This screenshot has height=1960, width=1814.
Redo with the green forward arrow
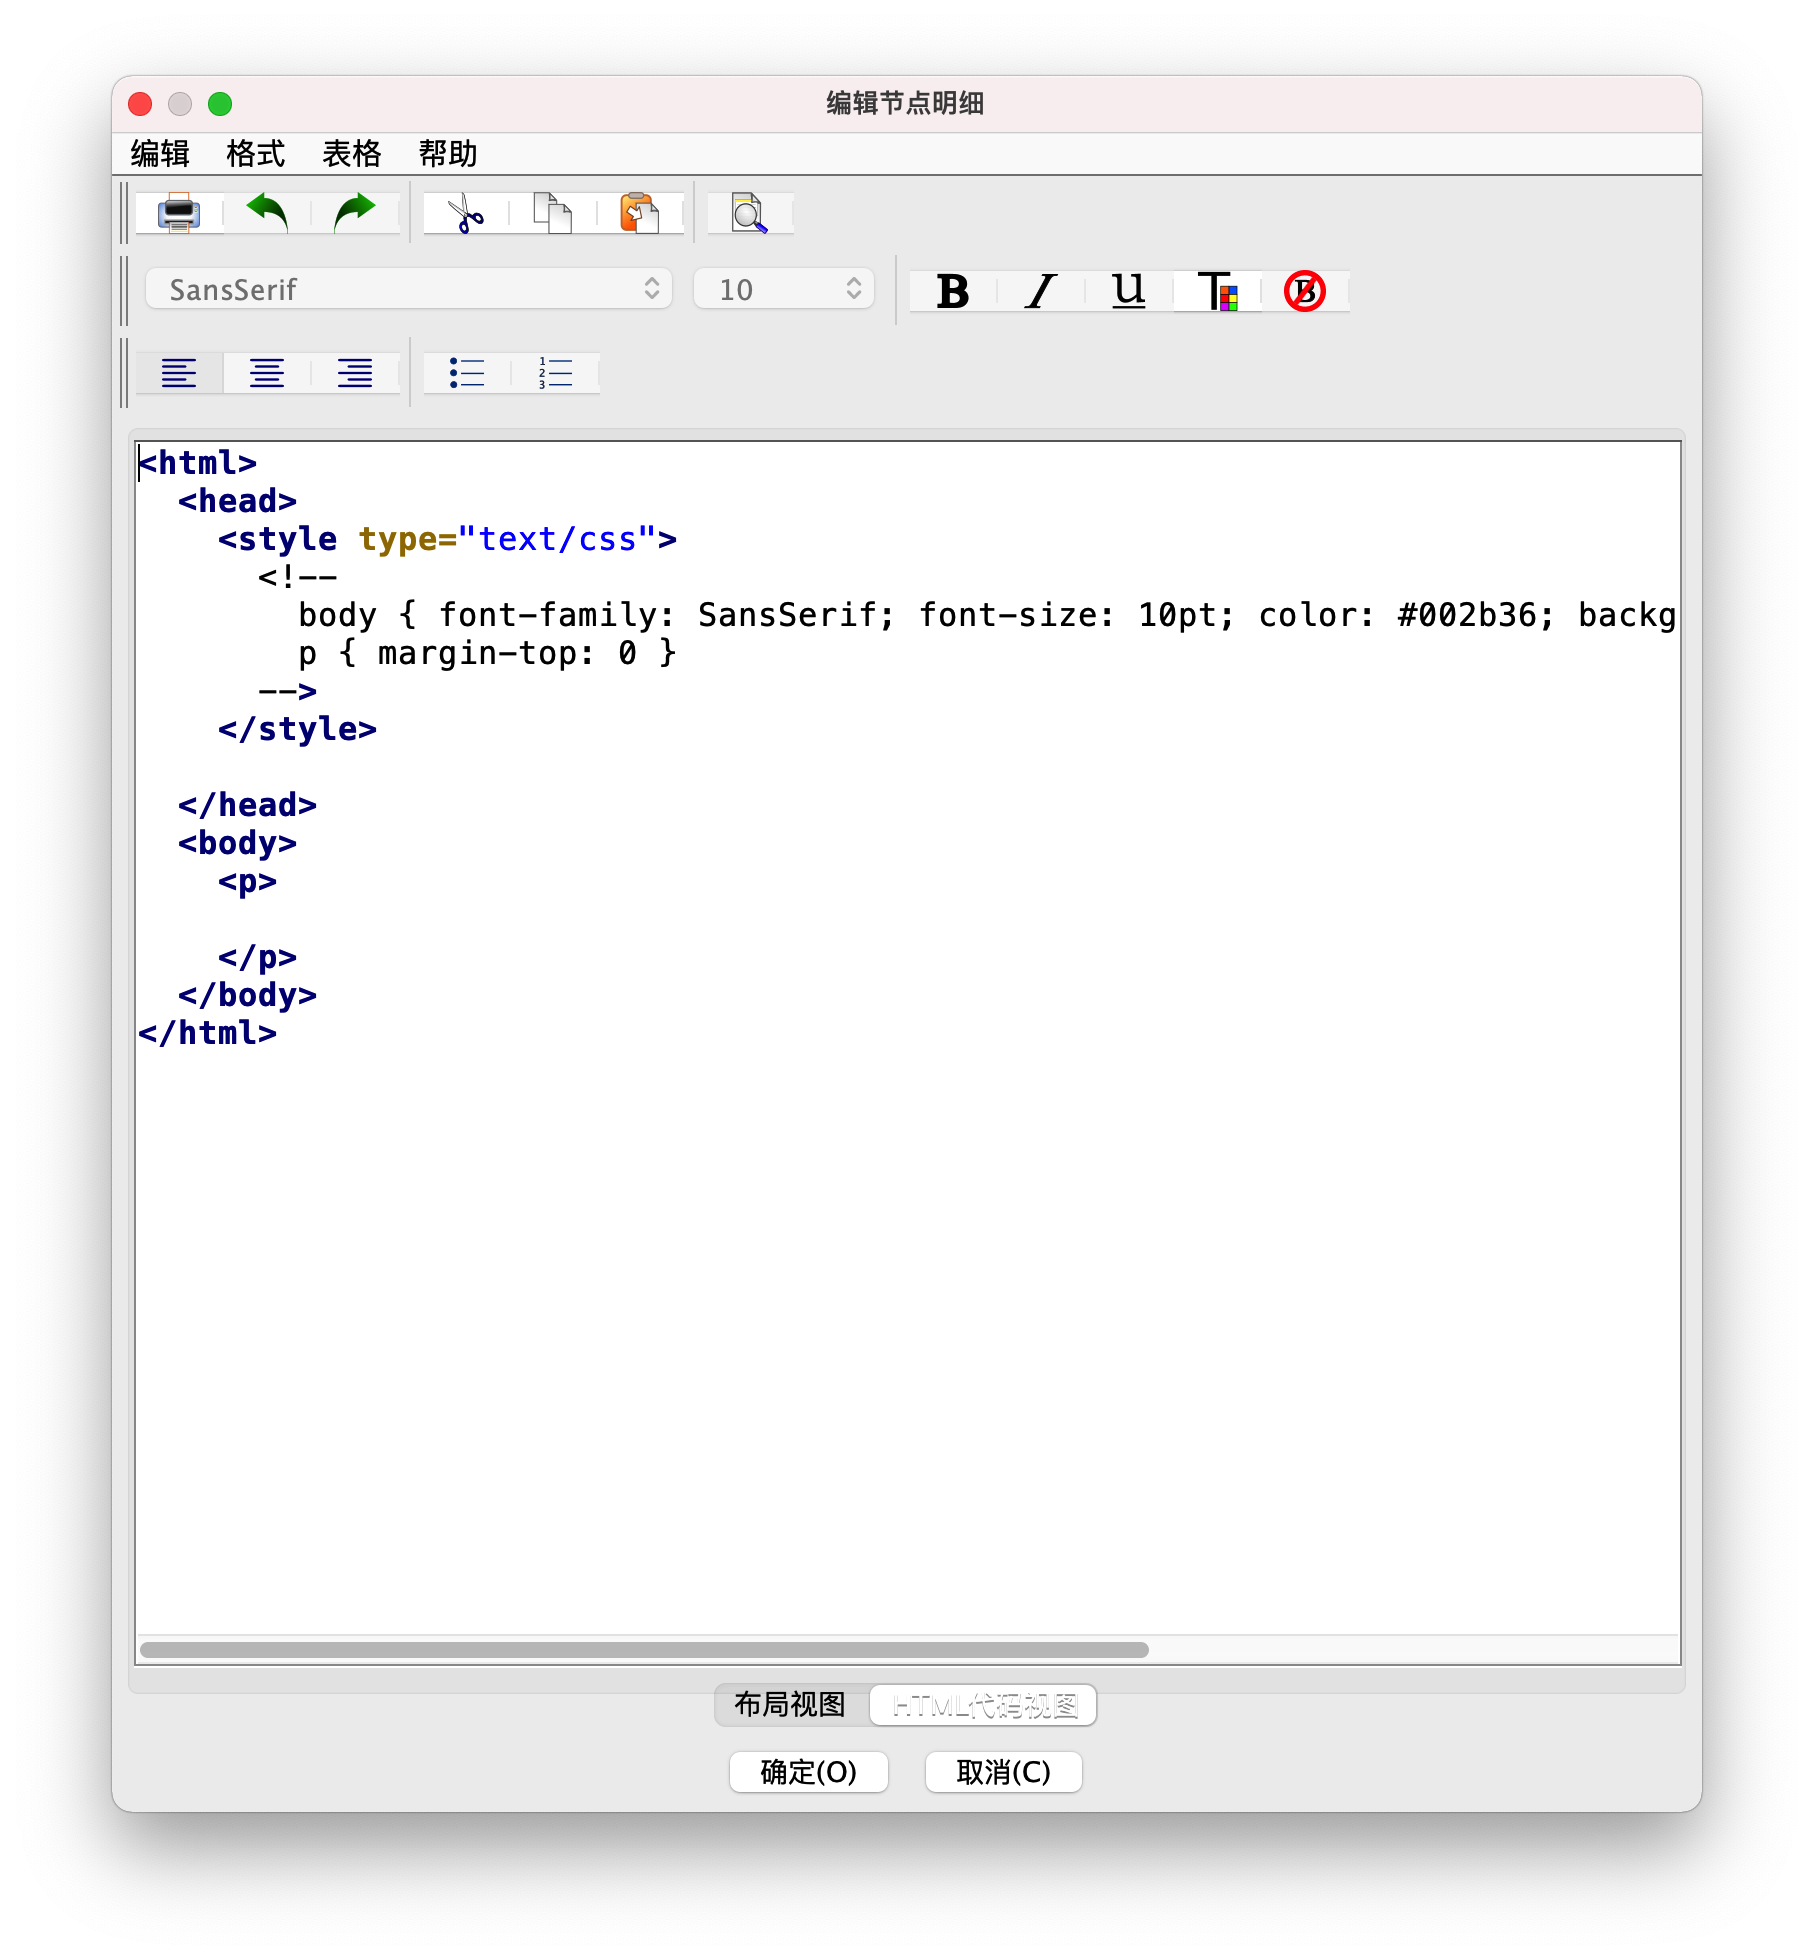(355, 213)
